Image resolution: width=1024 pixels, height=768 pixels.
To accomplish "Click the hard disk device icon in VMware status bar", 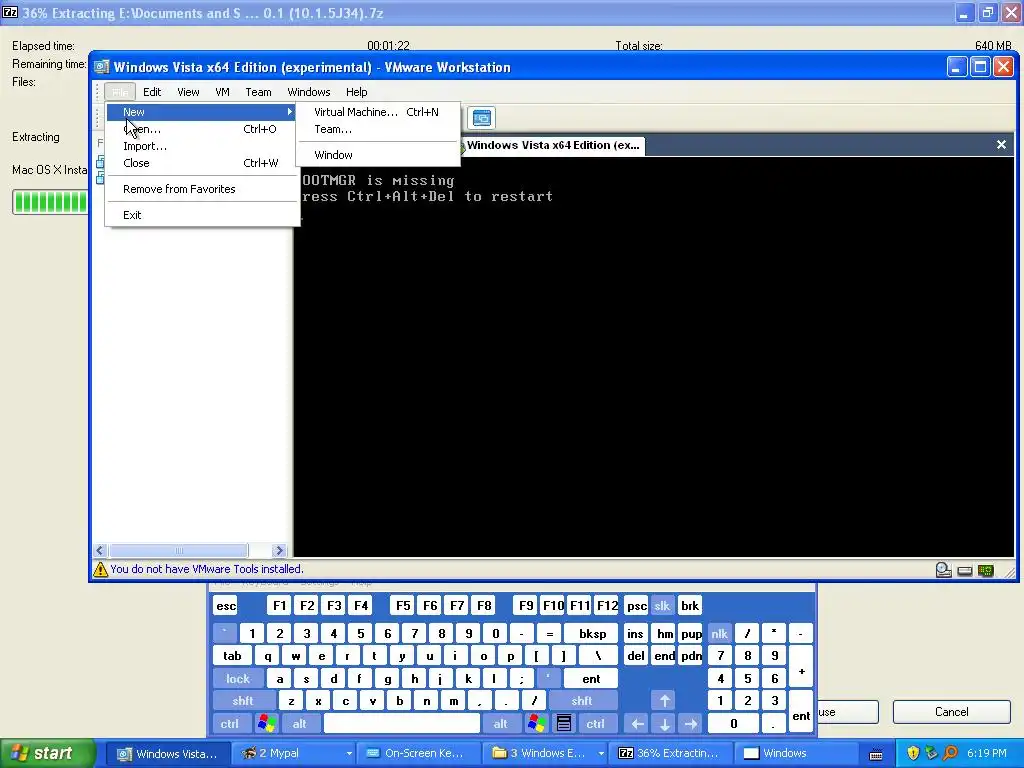I will click(x=965, y=571).
